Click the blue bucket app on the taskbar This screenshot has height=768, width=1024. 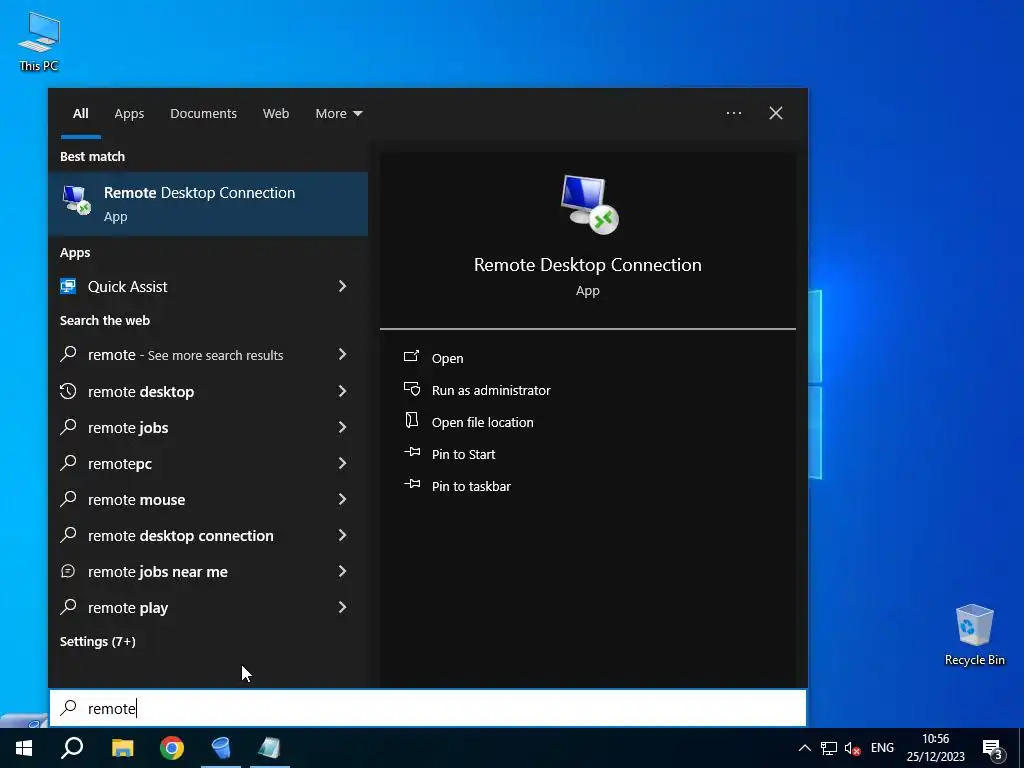coord(221,748)
